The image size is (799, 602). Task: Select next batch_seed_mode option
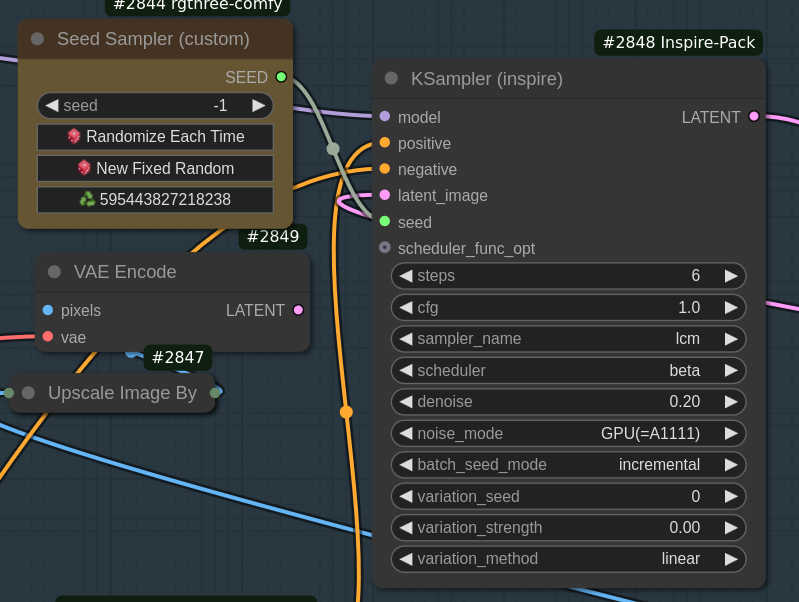(731, 465)
